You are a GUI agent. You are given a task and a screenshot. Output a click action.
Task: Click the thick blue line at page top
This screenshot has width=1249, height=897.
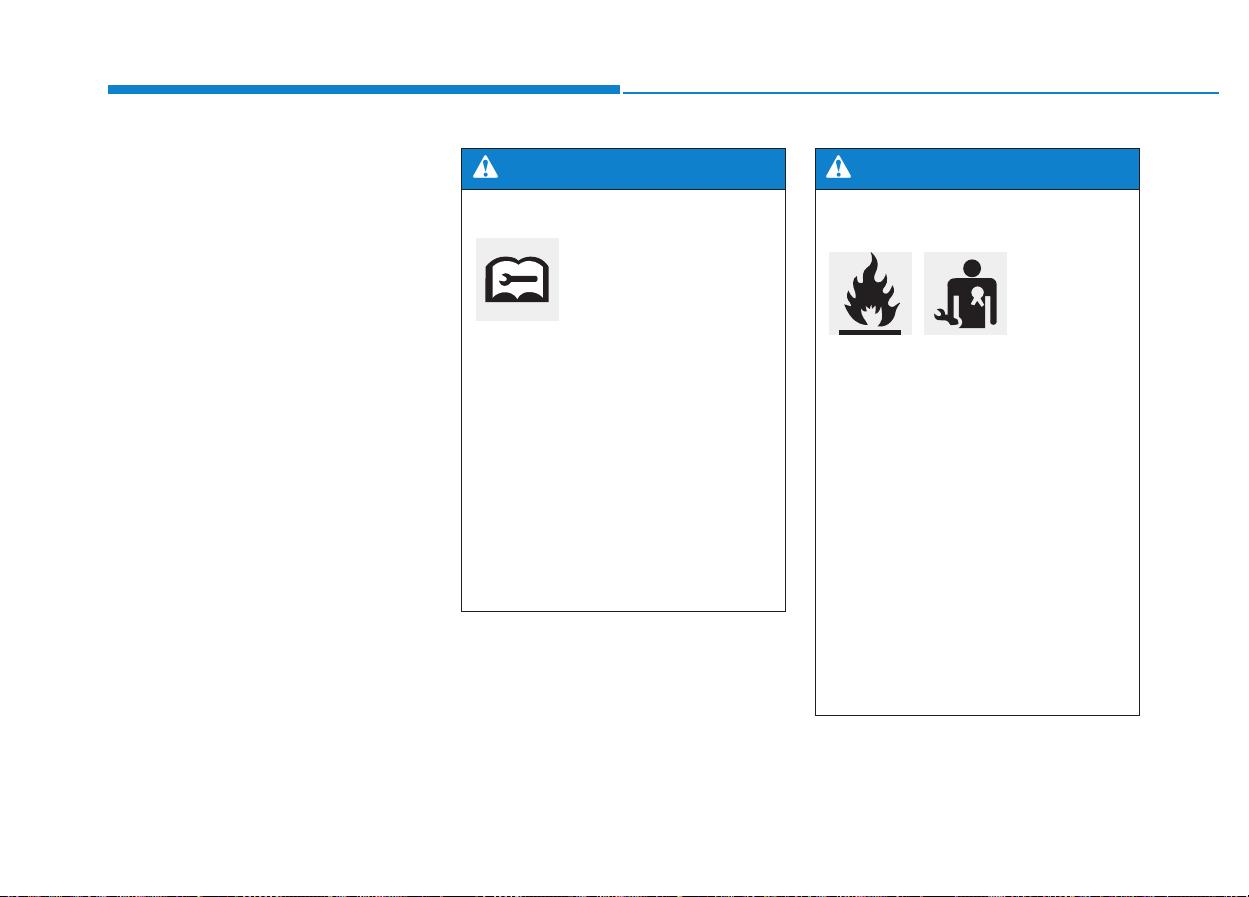[x=364, y=90]
